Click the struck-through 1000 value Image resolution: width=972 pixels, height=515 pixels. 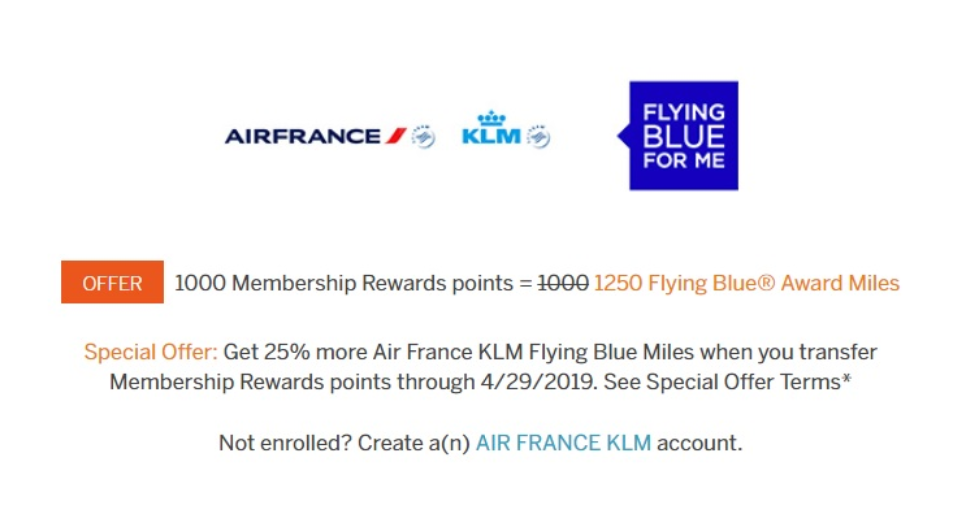[x=563, y=283]
